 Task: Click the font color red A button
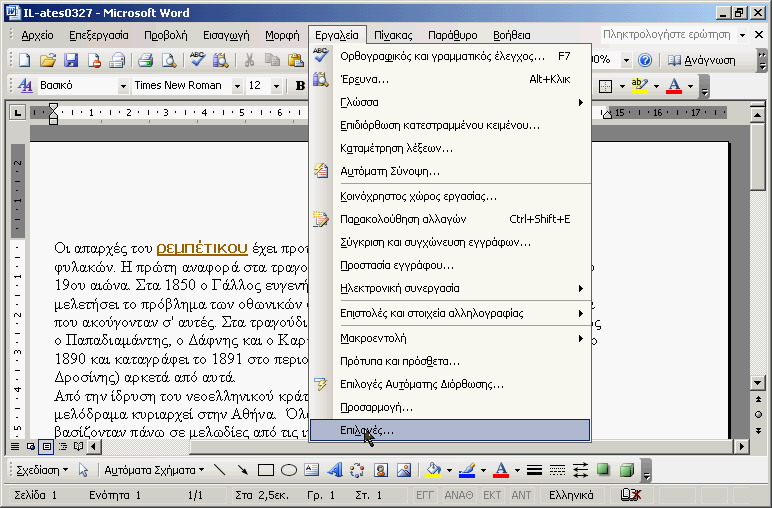tap(674, 86)
